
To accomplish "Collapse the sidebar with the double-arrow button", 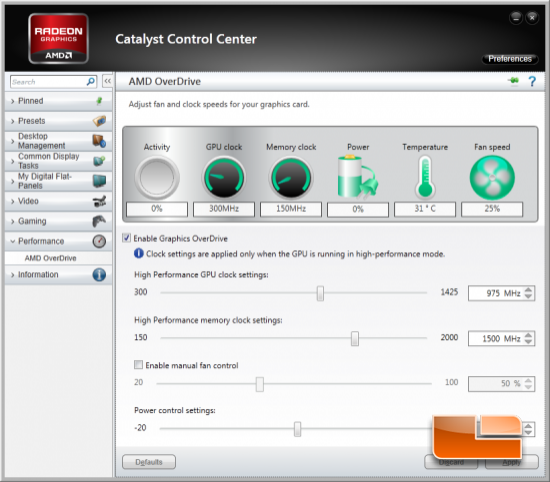I will 107,81.
